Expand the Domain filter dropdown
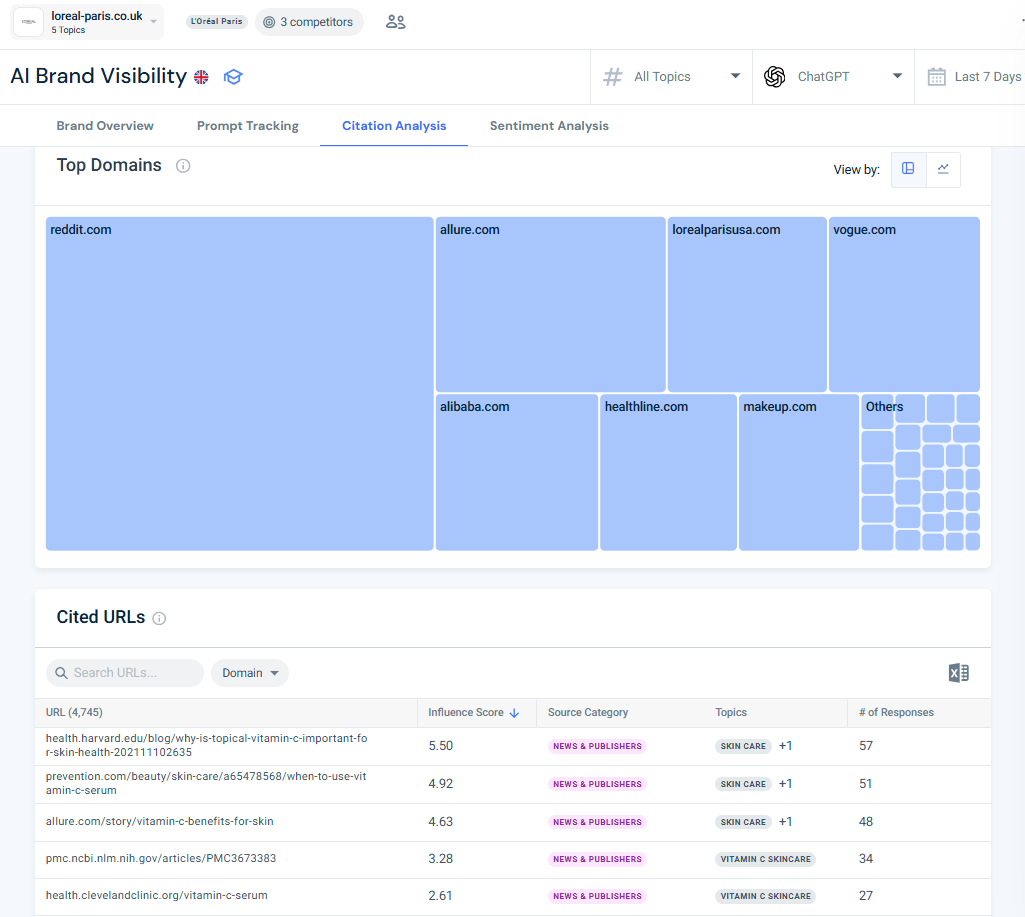Screen dimensions: 1025x917 (x=250, y=673)
